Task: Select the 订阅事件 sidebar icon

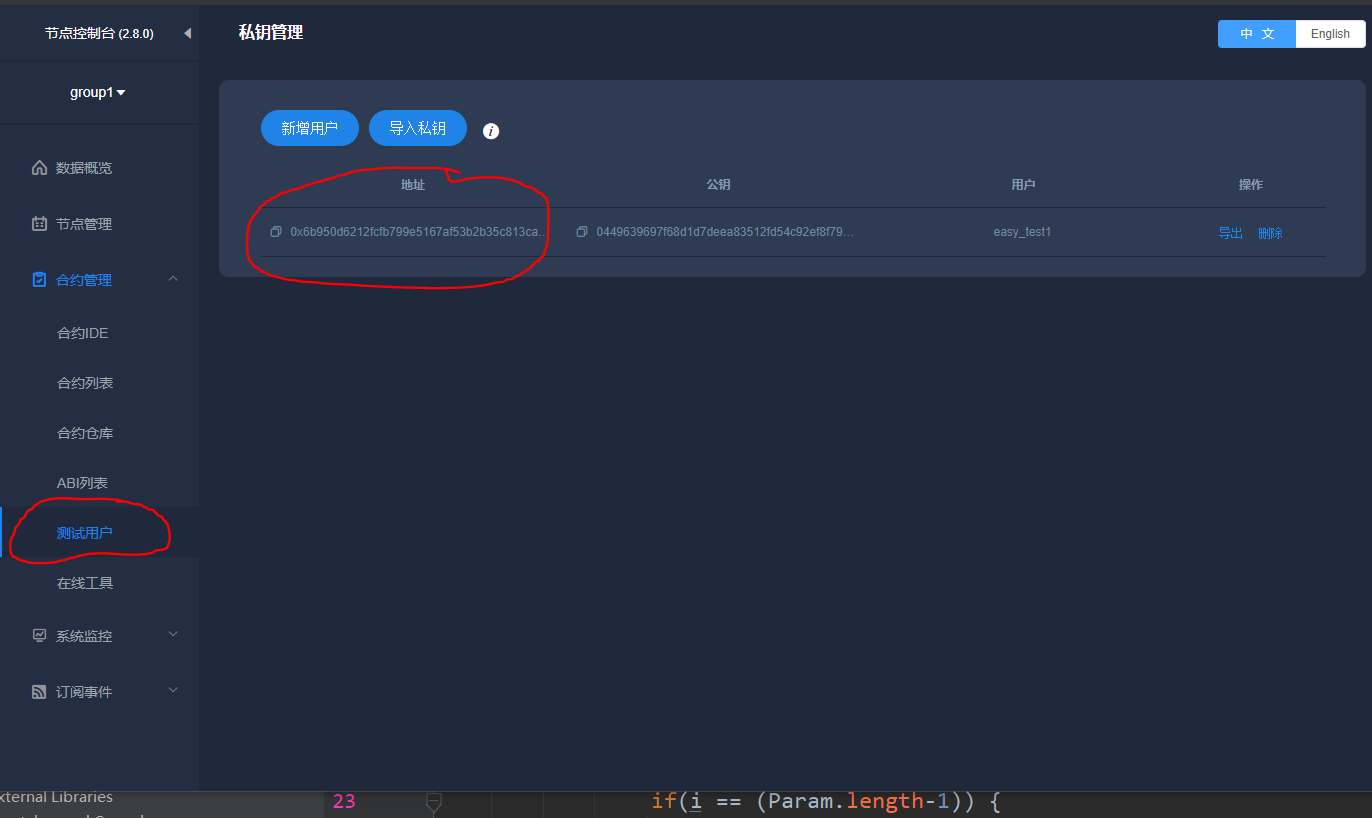Action: 39,691
